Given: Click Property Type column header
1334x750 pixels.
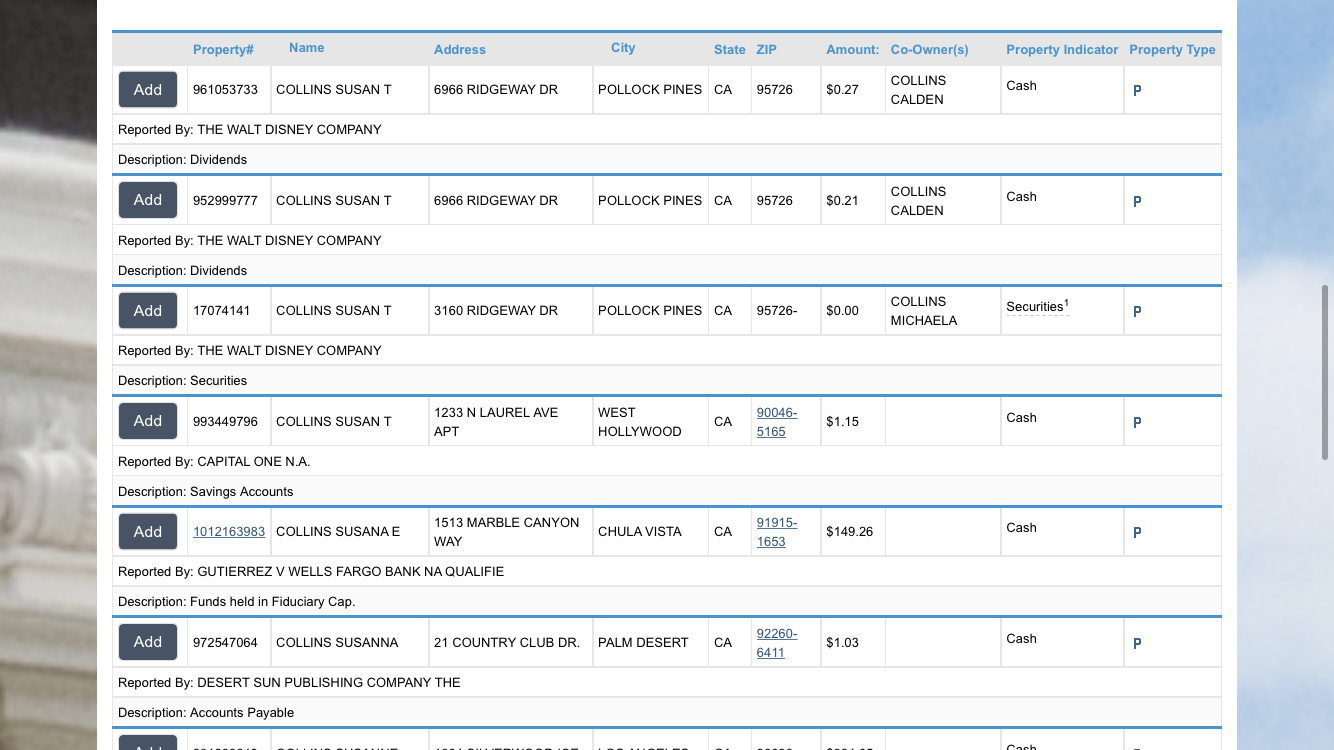Looking at the screenshot, I should (1172, 50).
